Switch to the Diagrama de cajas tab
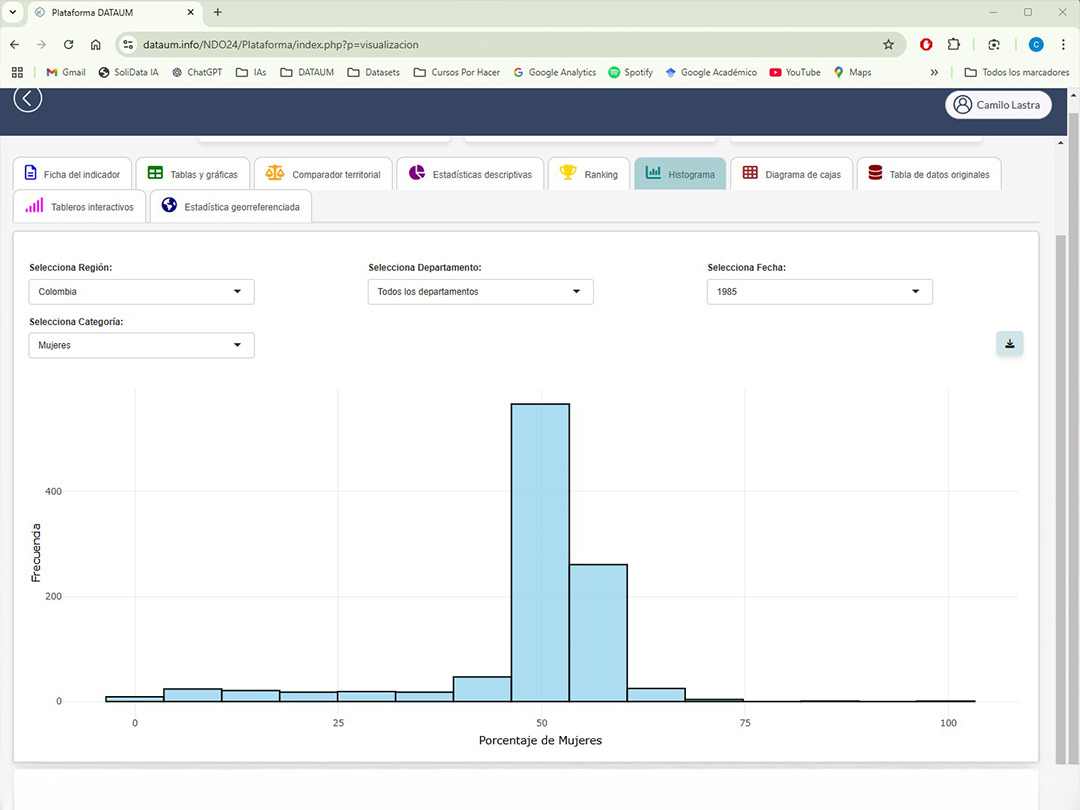 pyautogui.click(x=792, y=174)
